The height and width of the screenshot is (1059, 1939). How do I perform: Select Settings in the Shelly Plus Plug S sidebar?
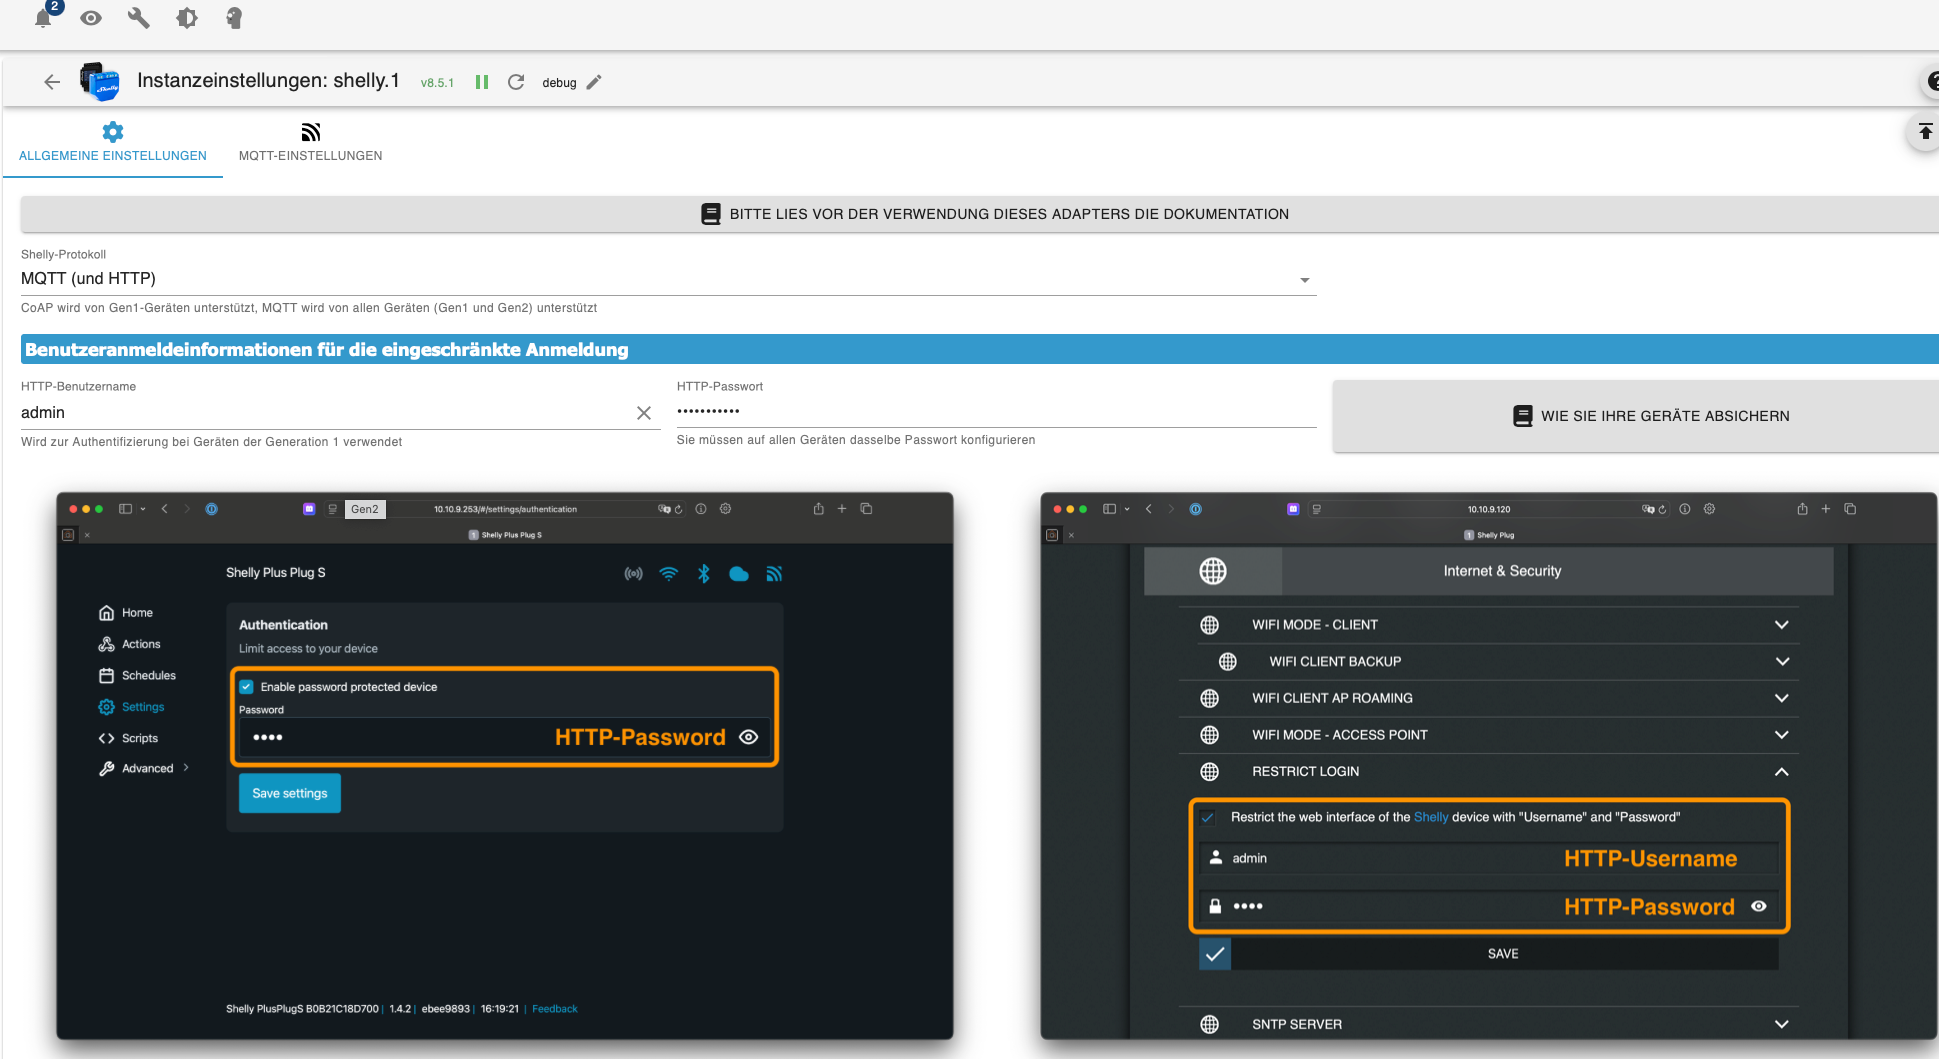point(131,707)
